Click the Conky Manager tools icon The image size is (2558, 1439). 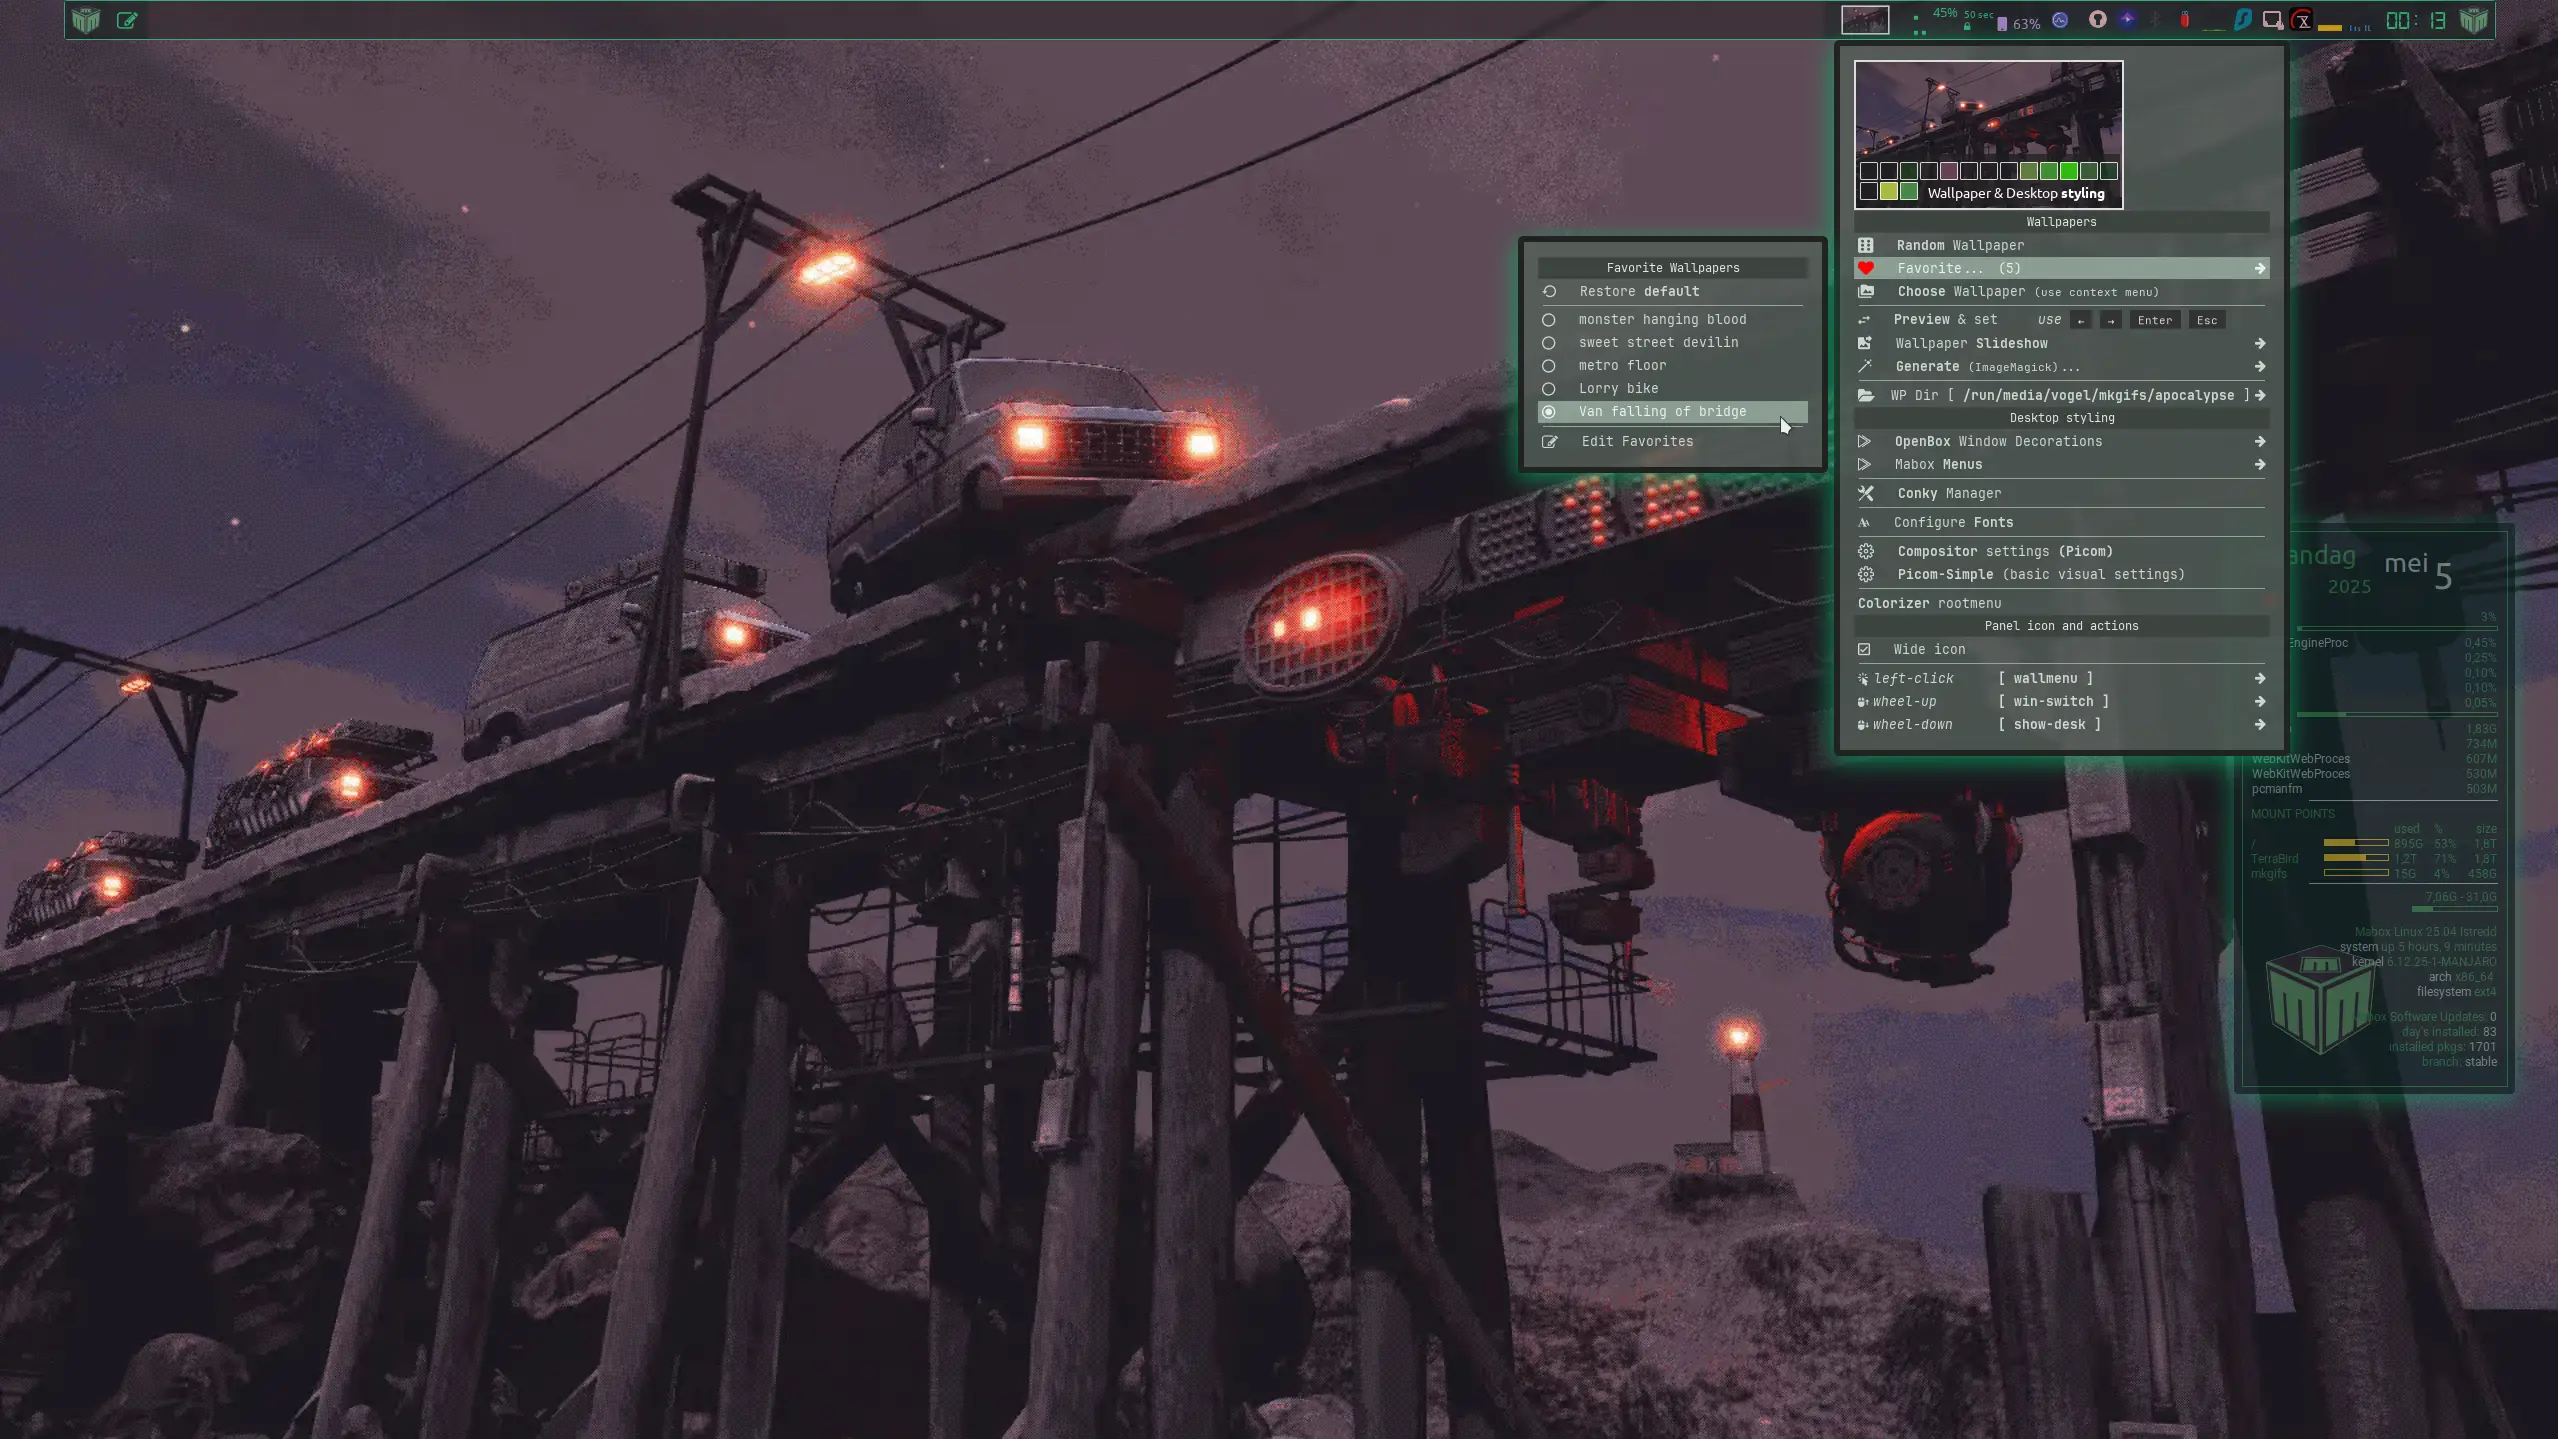(1866, 493)
